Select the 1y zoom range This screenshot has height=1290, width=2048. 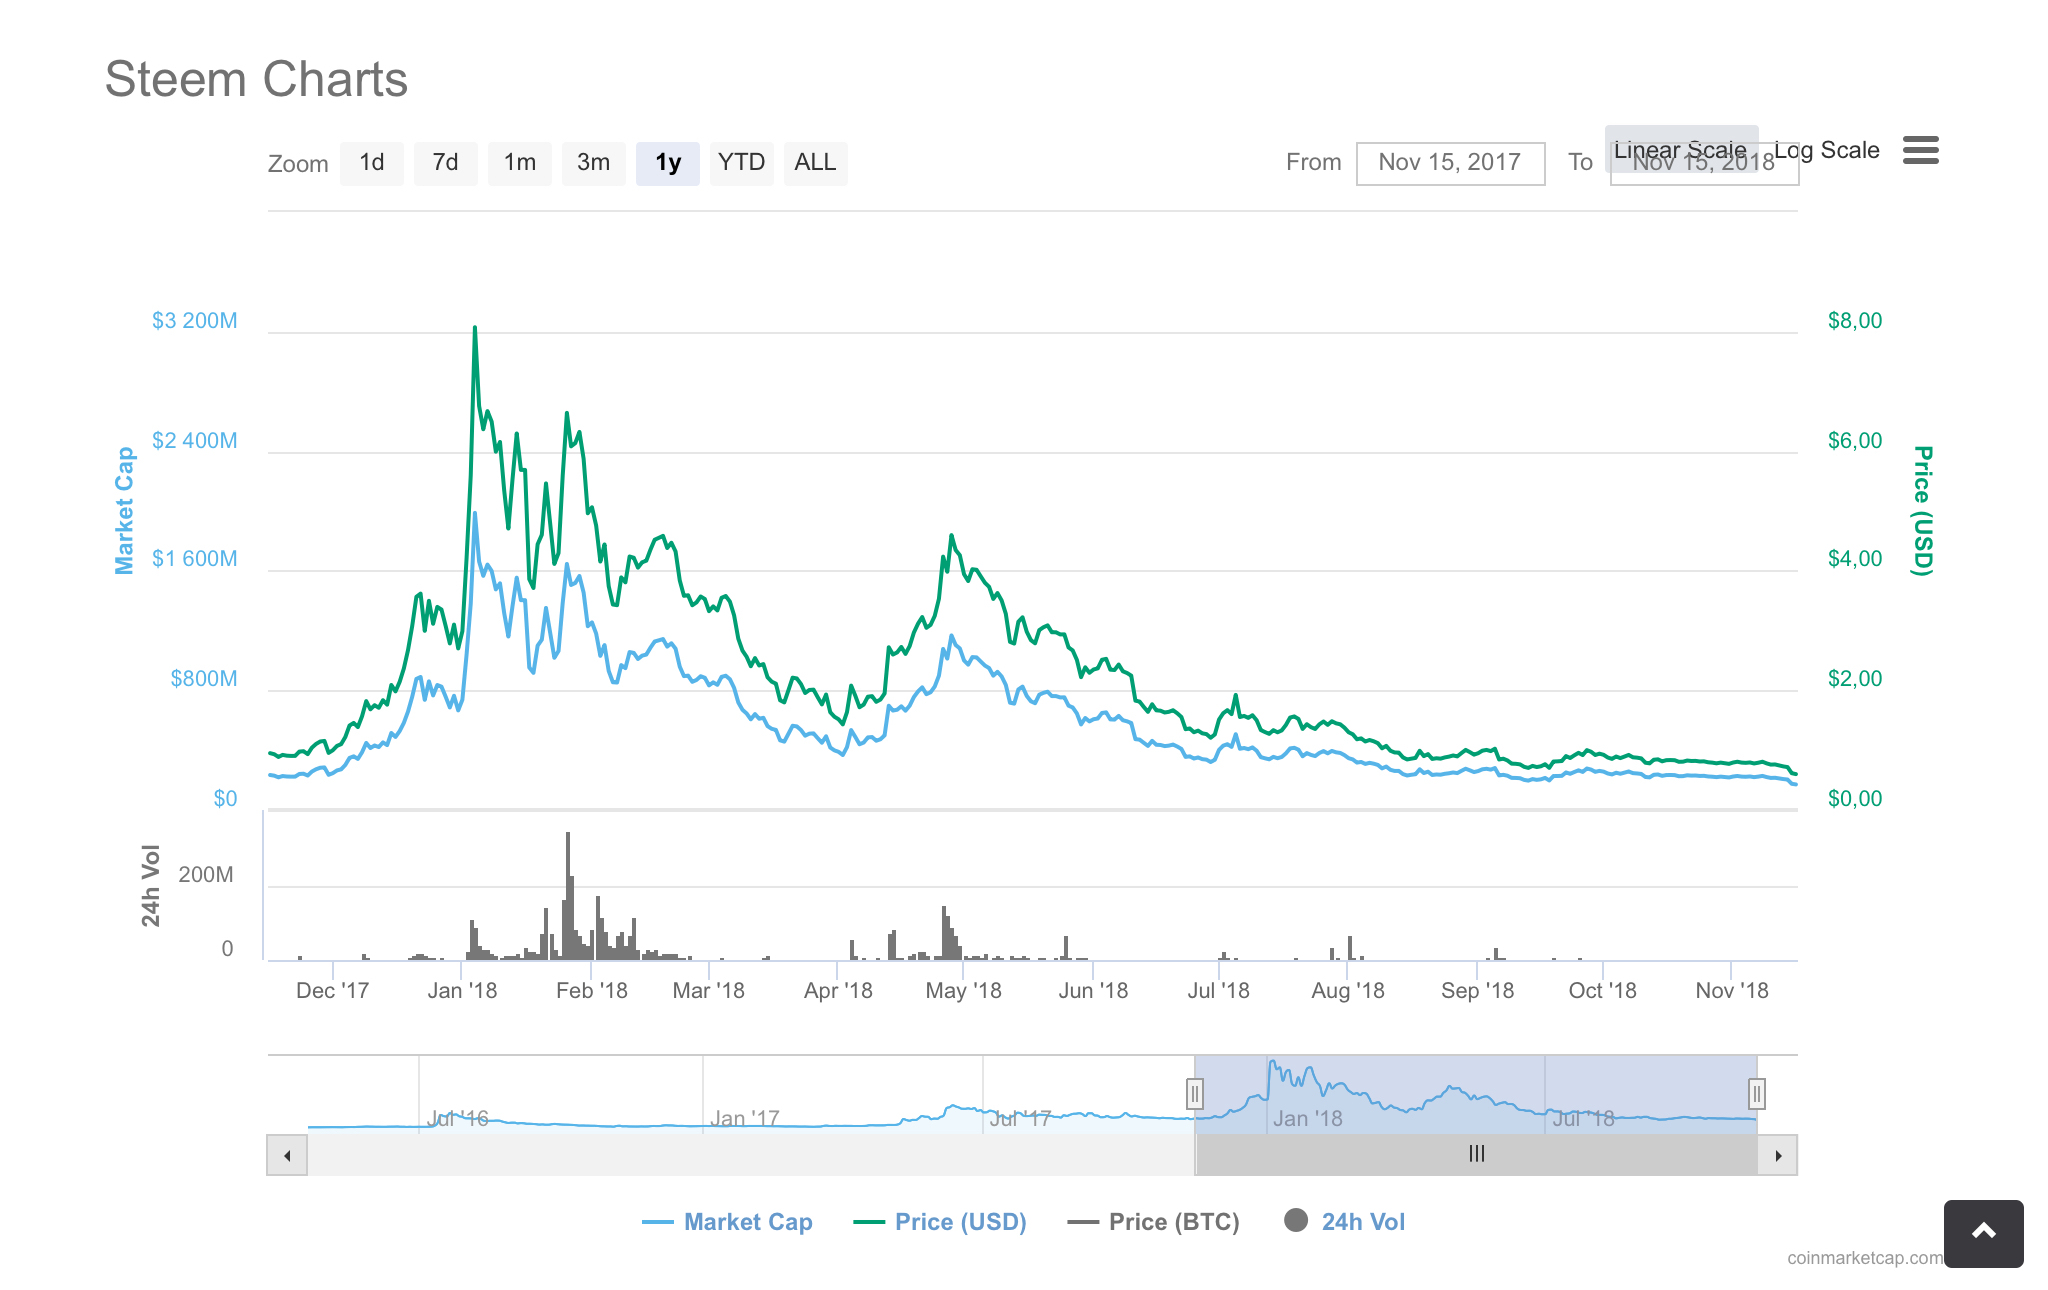(x=668, y=163)
